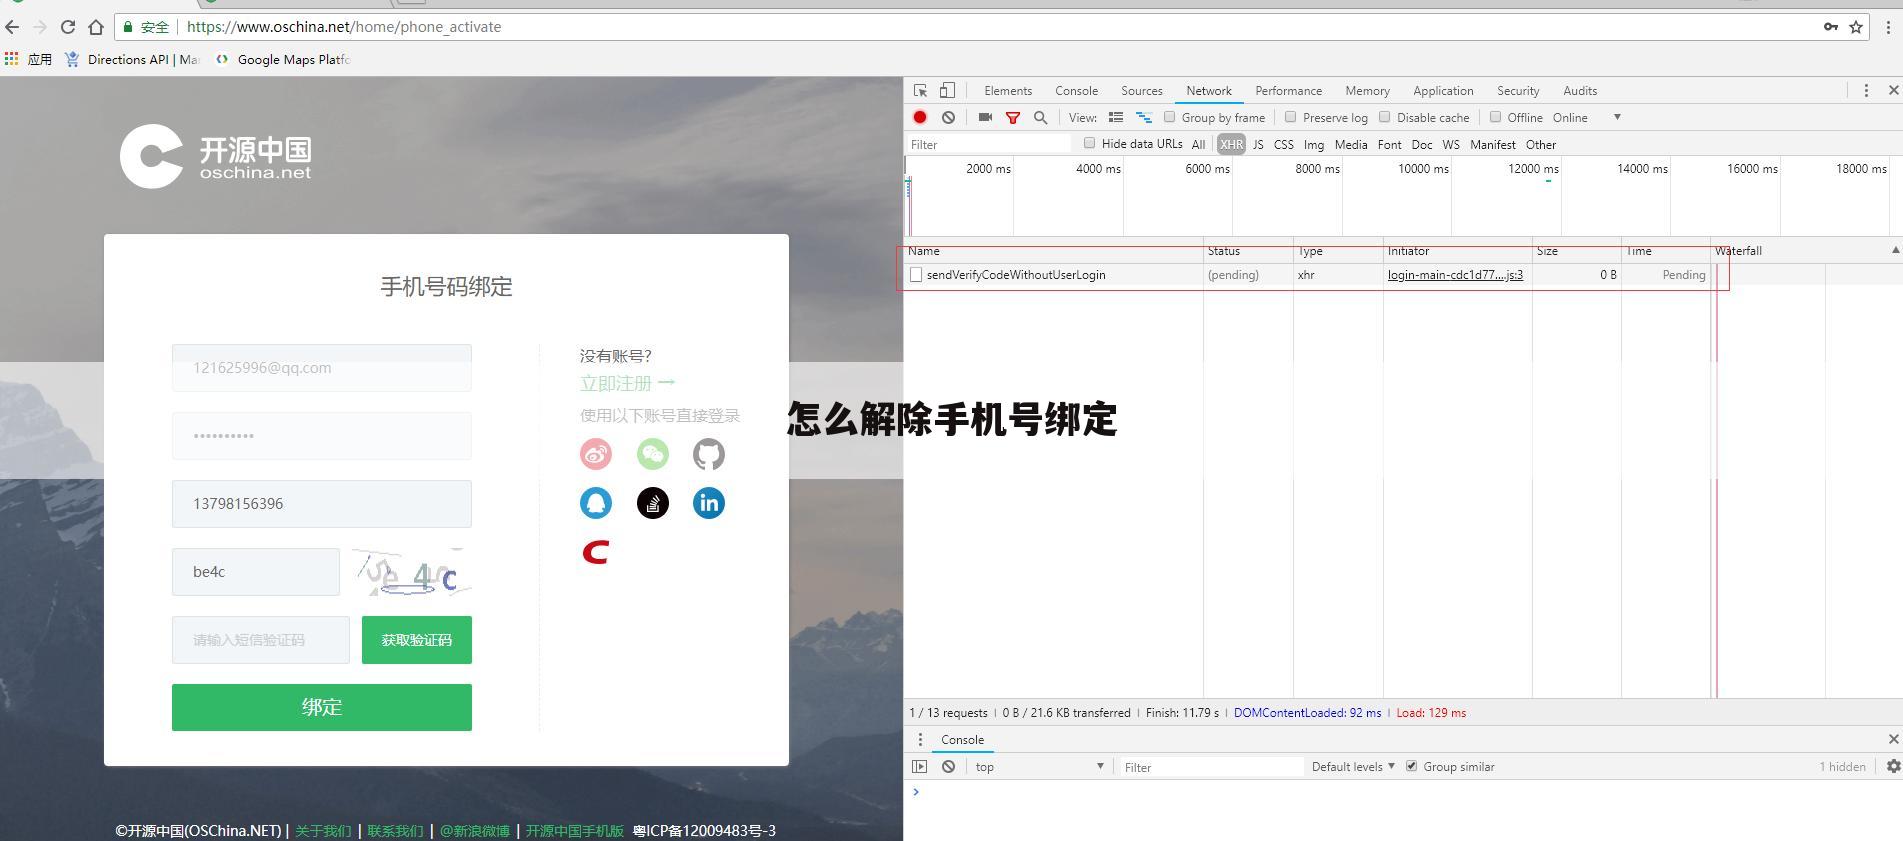Open DevTools three-dot customize menu
1903x841 pixels.
[x=1866, y=90]
